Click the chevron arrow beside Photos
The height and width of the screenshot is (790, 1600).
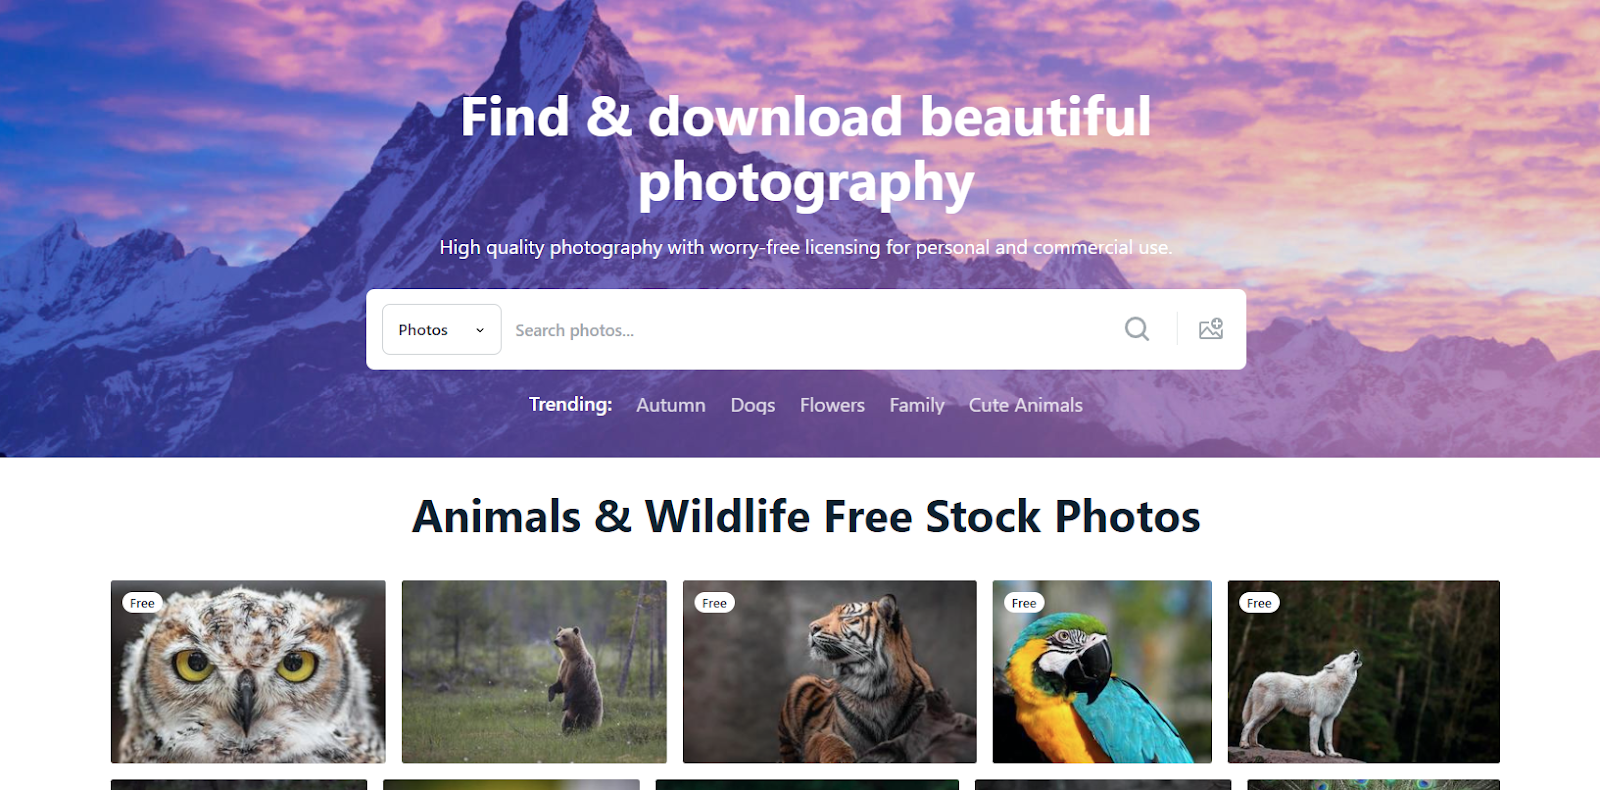point(480,330)
